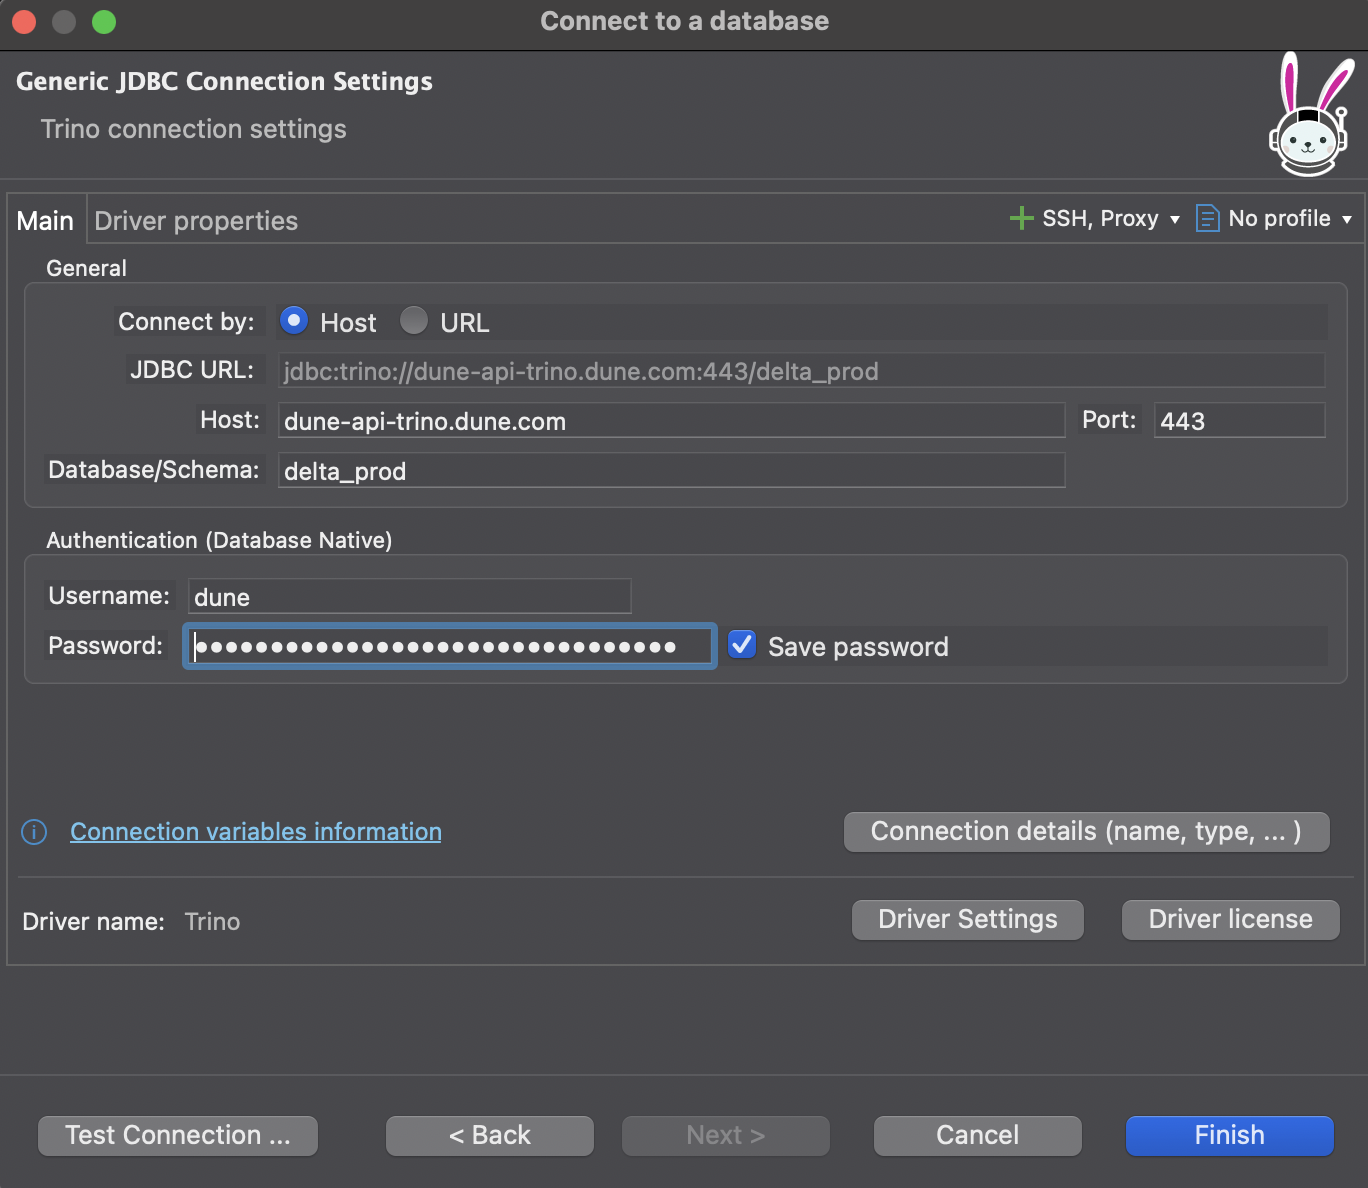Click the red close window button
This screenshot has width=1368, height=1188.
(x=24, y=21)
